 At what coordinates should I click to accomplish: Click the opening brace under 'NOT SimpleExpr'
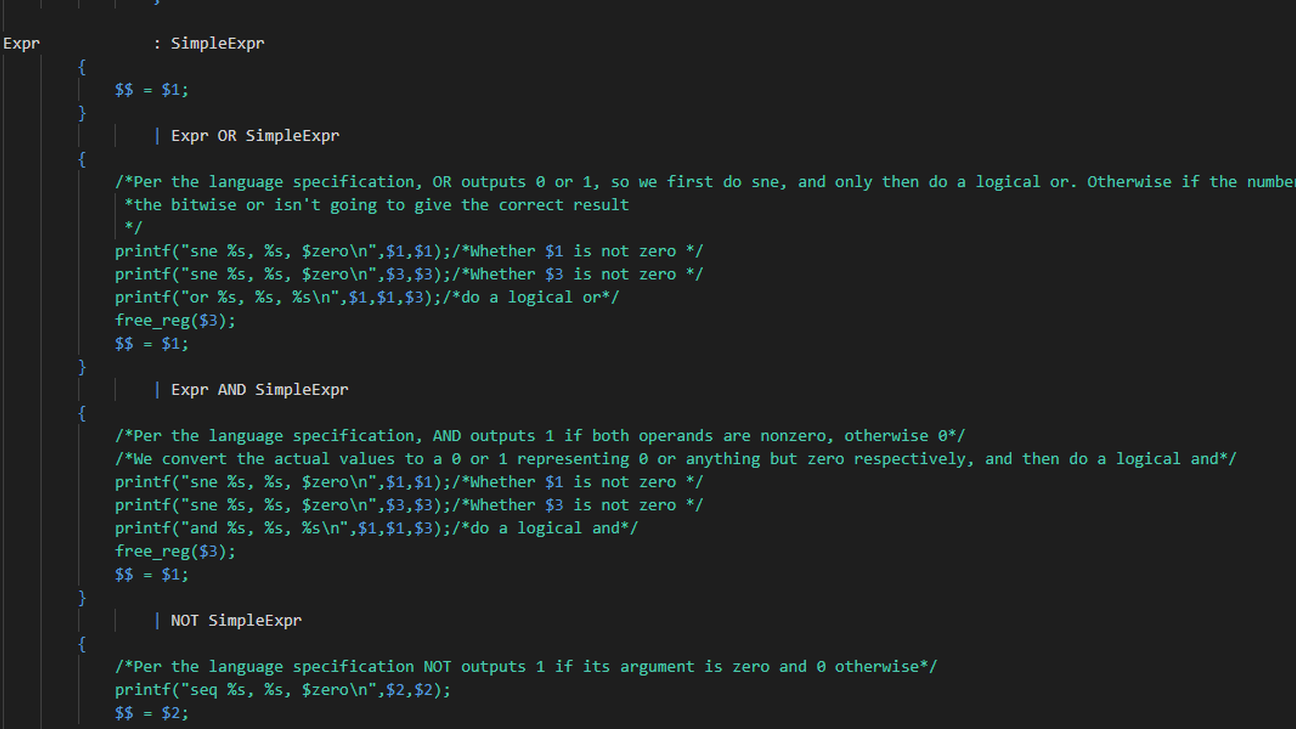click(82, 644)
